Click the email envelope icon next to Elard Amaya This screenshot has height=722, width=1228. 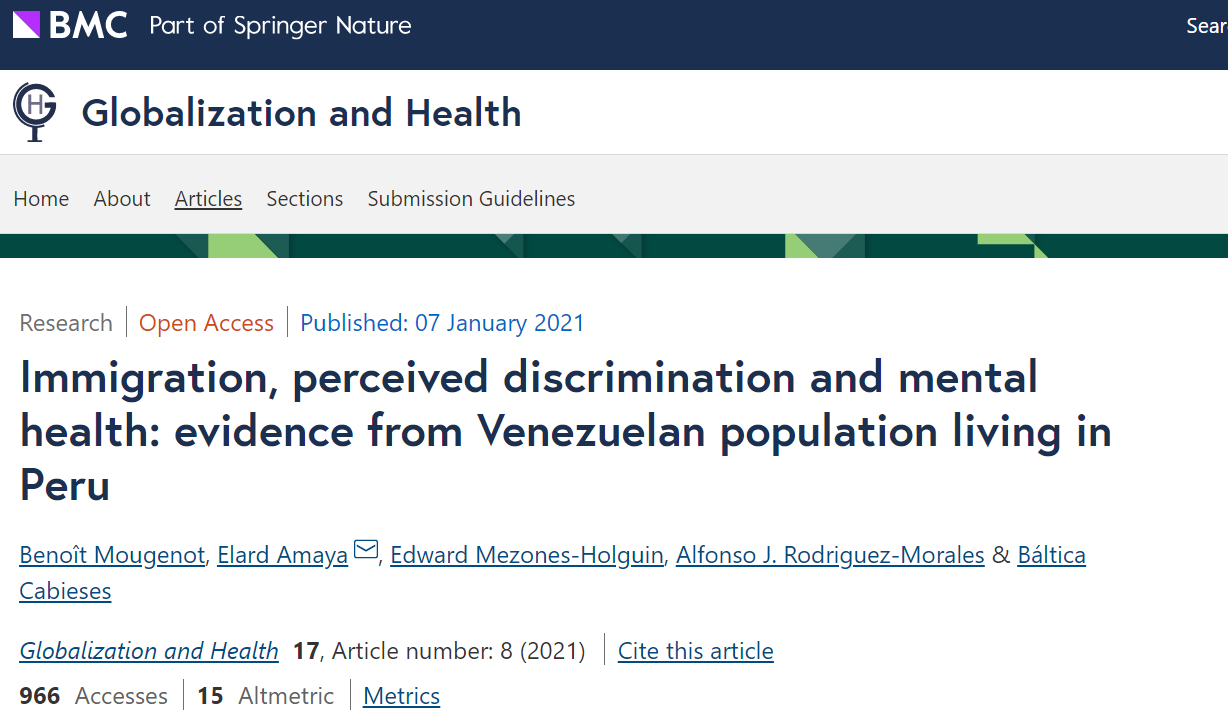click(x=365, y=548)
